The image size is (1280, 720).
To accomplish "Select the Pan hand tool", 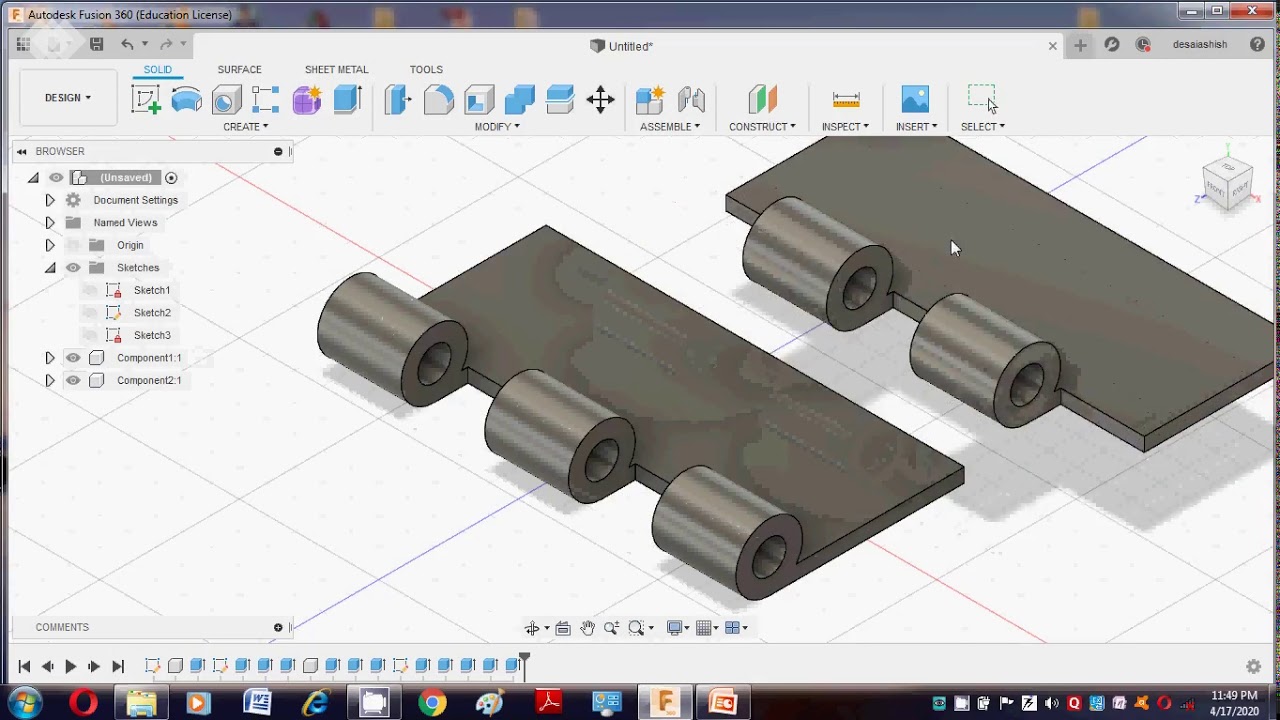I will [x=587, y=628].
